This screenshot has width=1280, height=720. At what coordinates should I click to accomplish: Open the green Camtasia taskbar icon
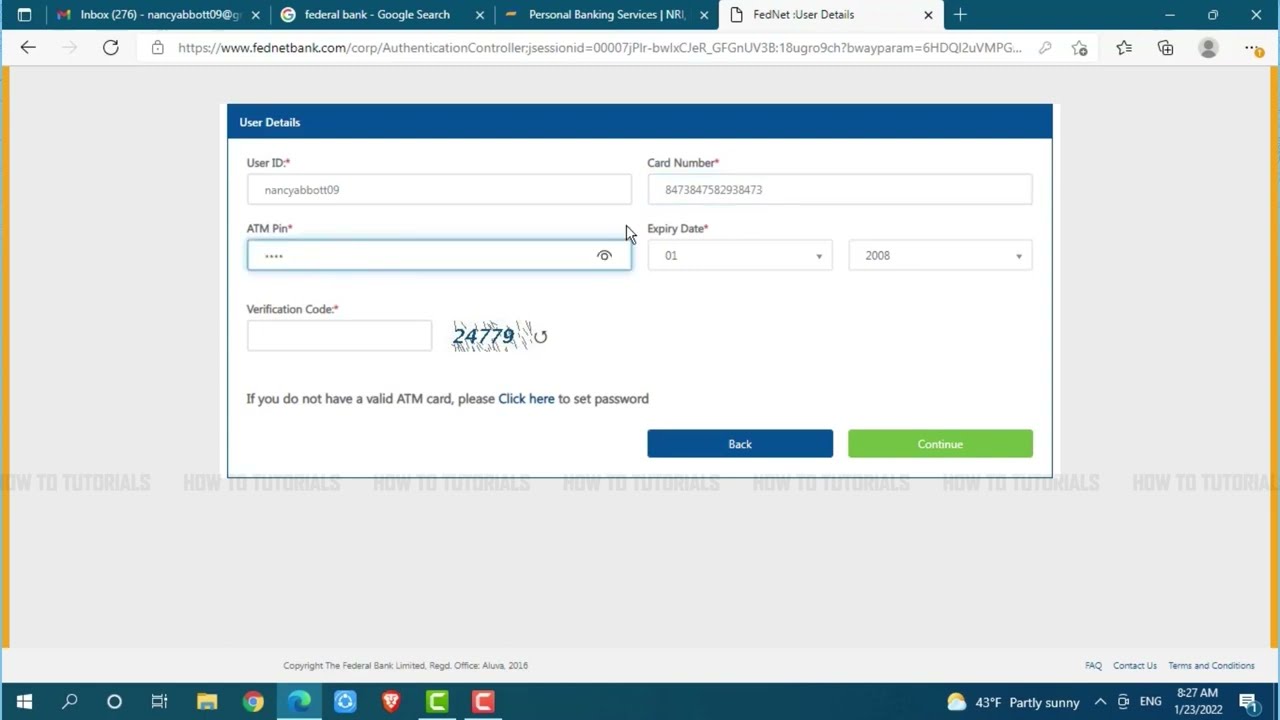point(437,702)
